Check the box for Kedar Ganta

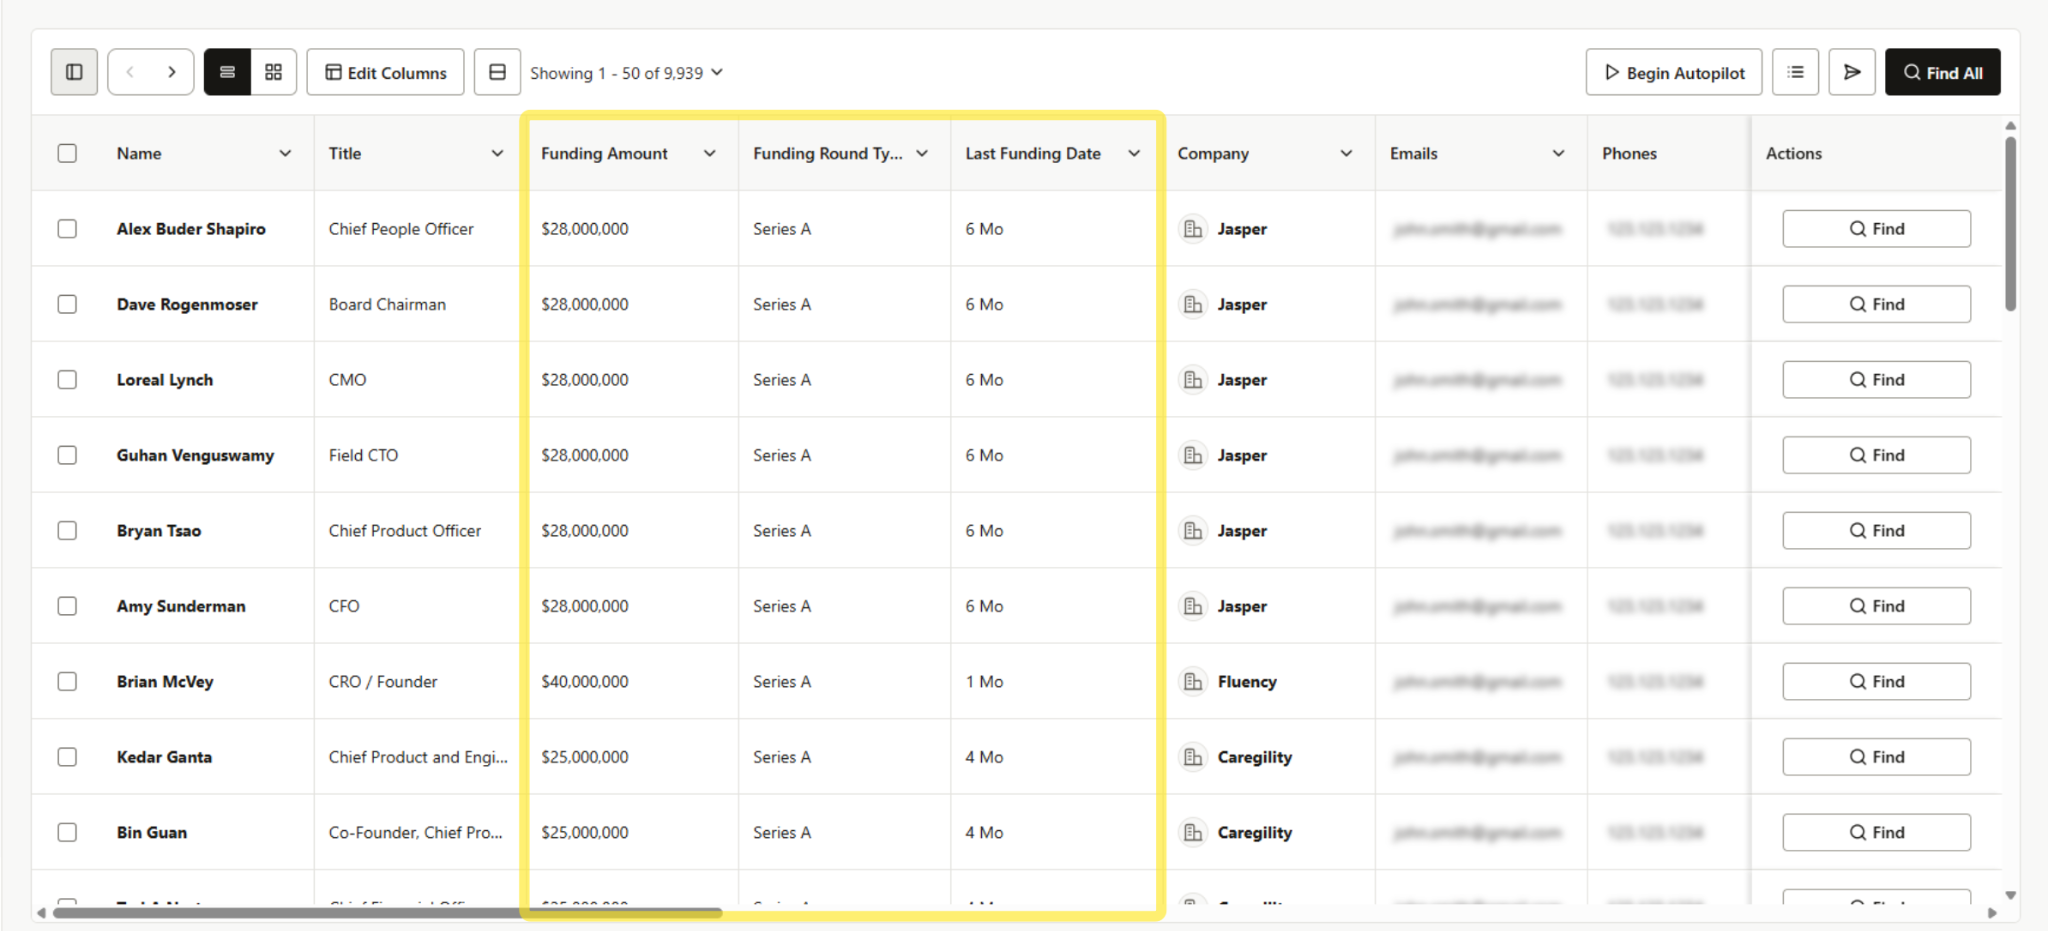click(67, 757)
